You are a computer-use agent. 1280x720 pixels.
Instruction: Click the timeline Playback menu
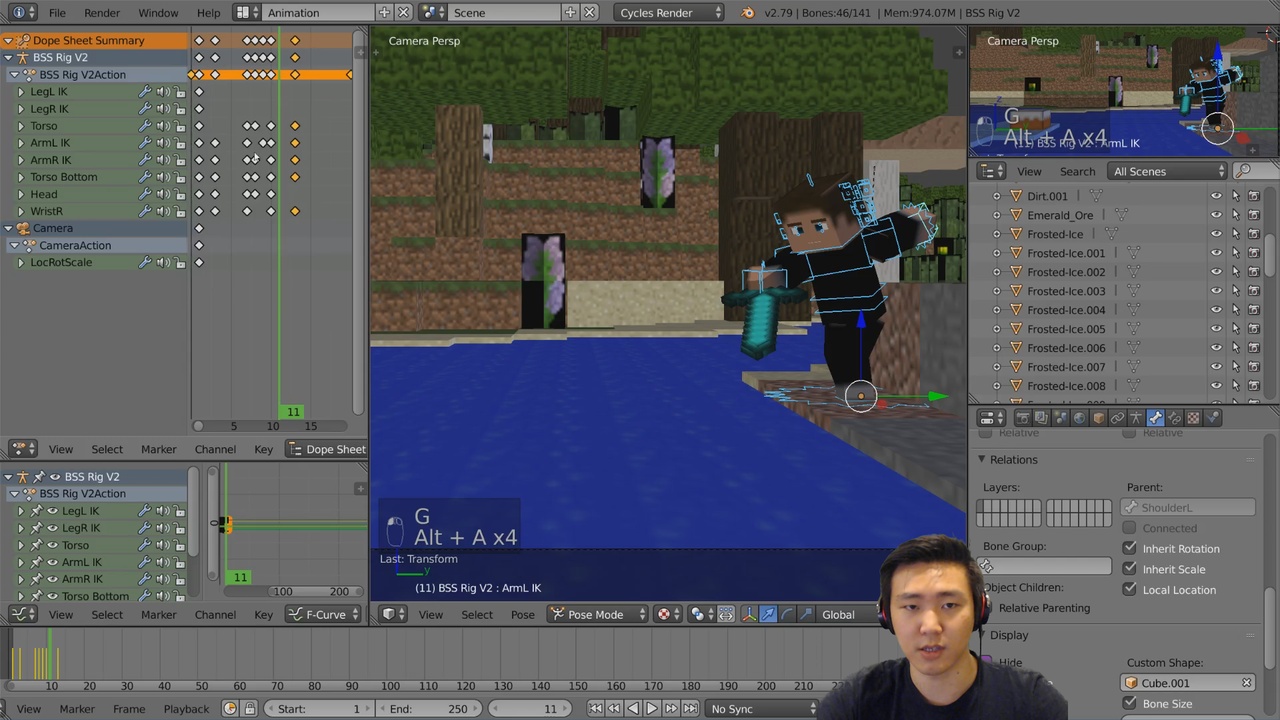tap(186, 709)
